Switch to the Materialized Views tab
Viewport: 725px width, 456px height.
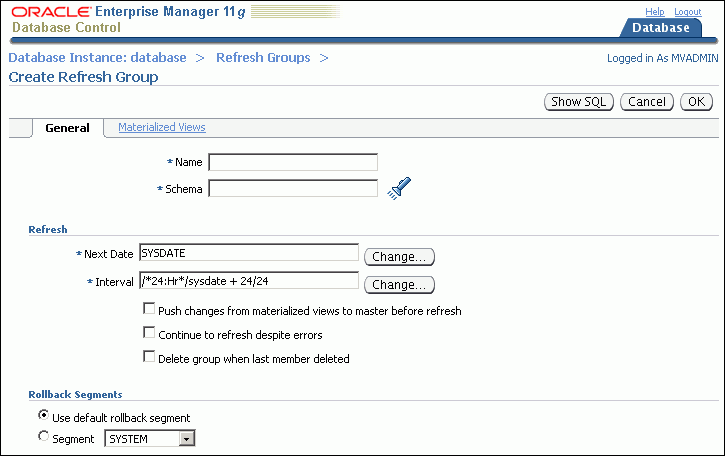(x=162, y=127)
